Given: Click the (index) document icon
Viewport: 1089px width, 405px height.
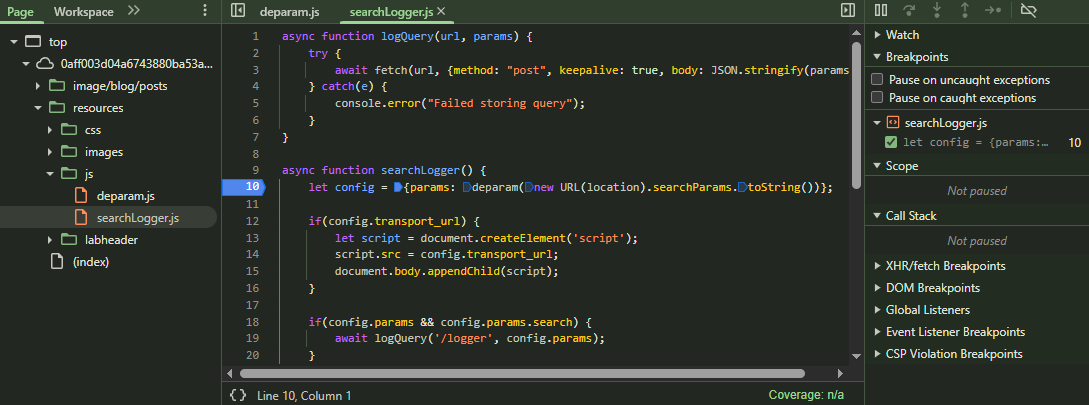Looking at the screenshot, I should (x=57, y=262).
